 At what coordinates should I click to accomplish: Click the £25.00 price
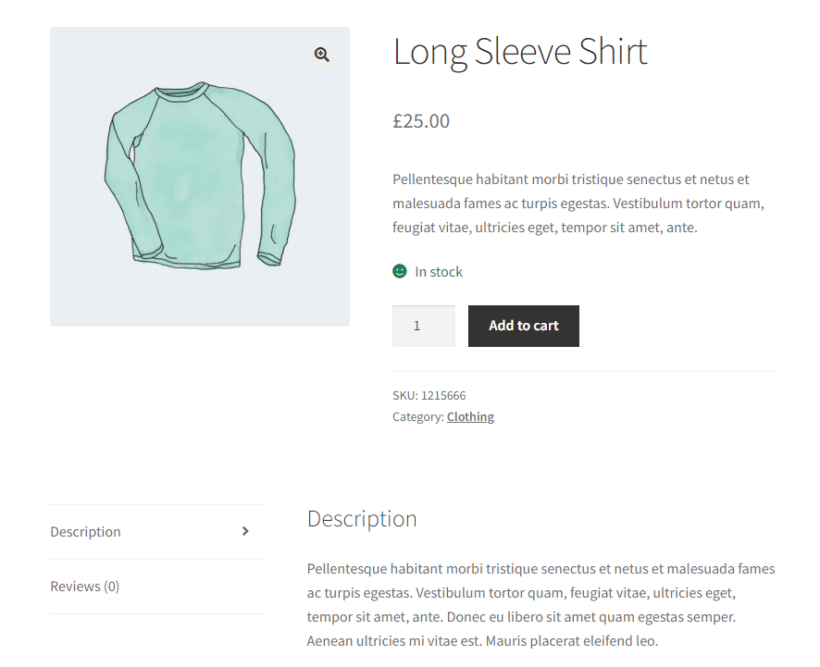coord(421,121)
